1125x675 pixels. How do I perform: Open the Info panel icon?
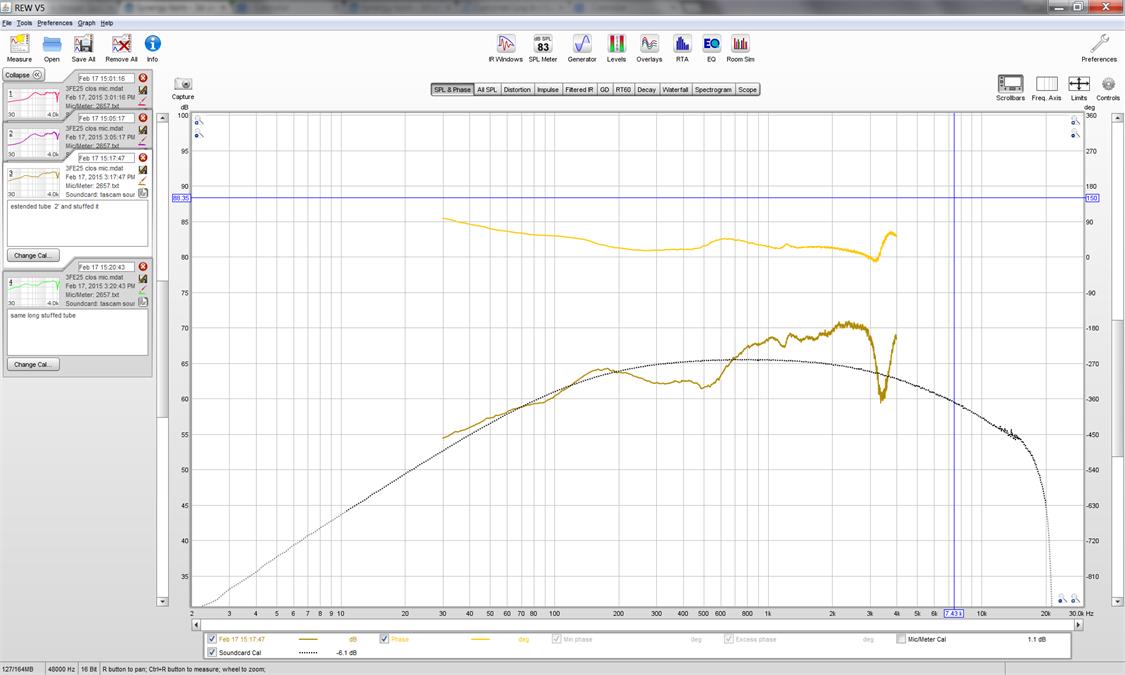click(152, 44)
